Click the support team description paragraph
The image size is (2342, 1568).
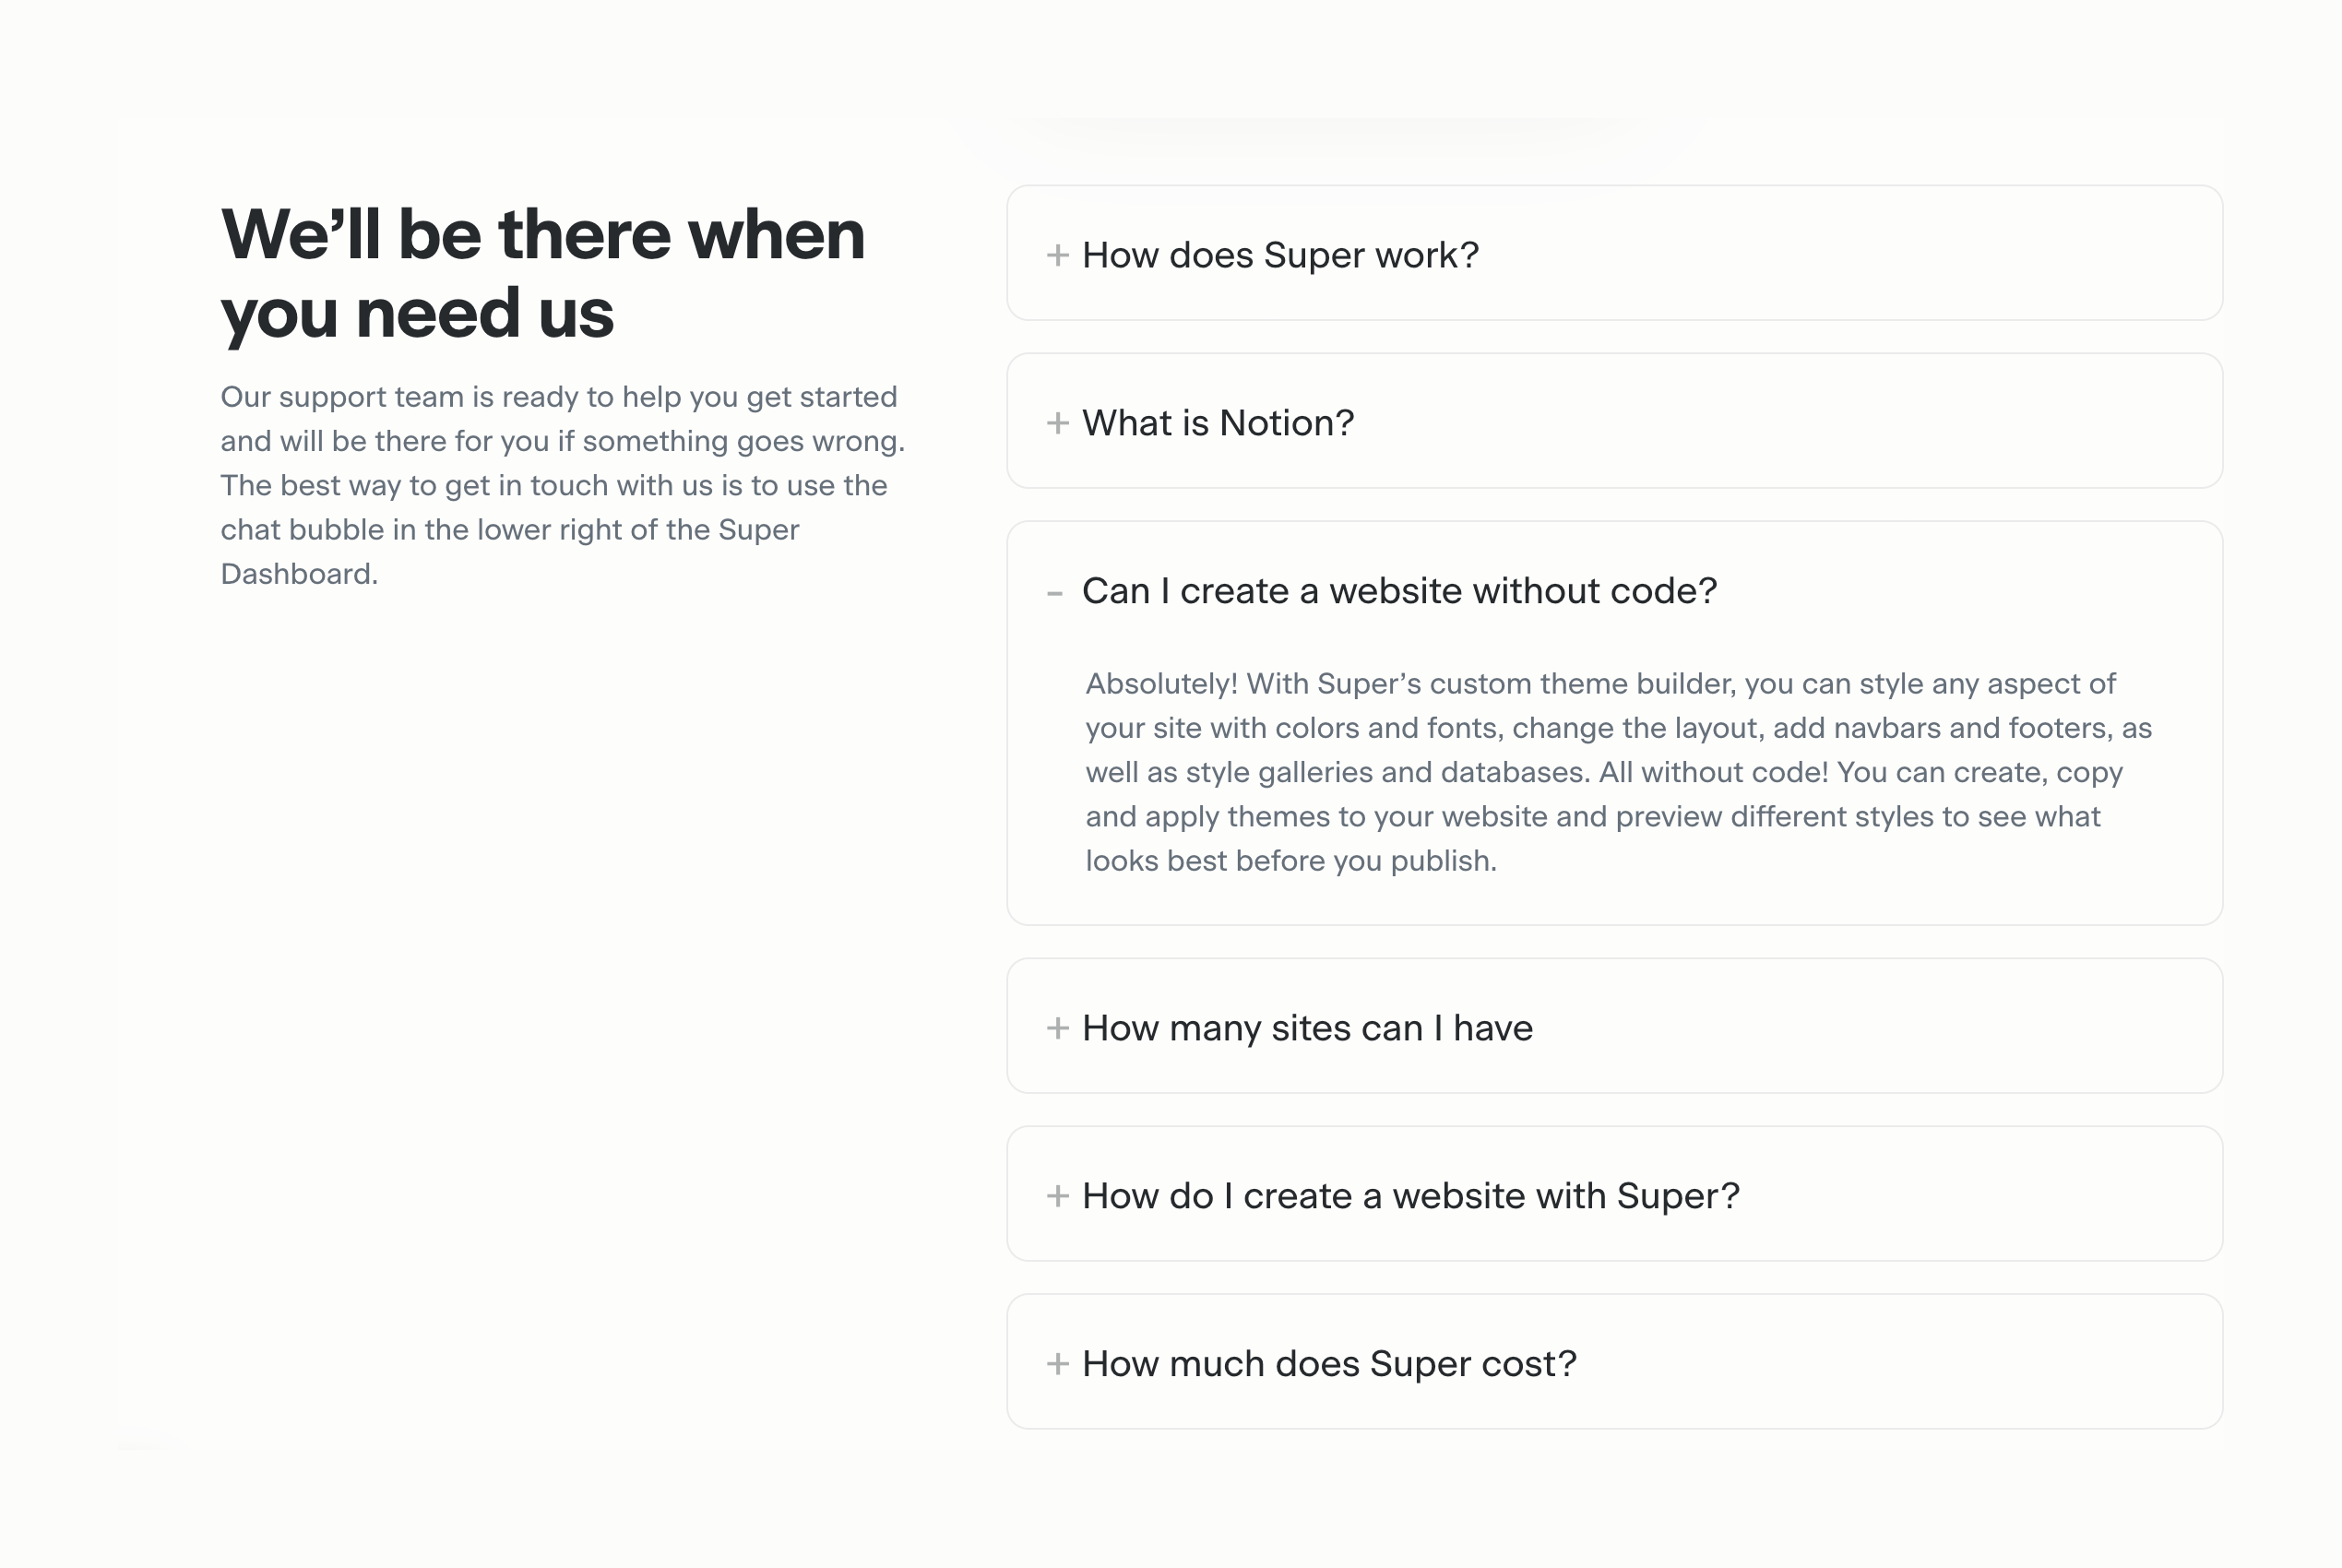pos(562,485)
